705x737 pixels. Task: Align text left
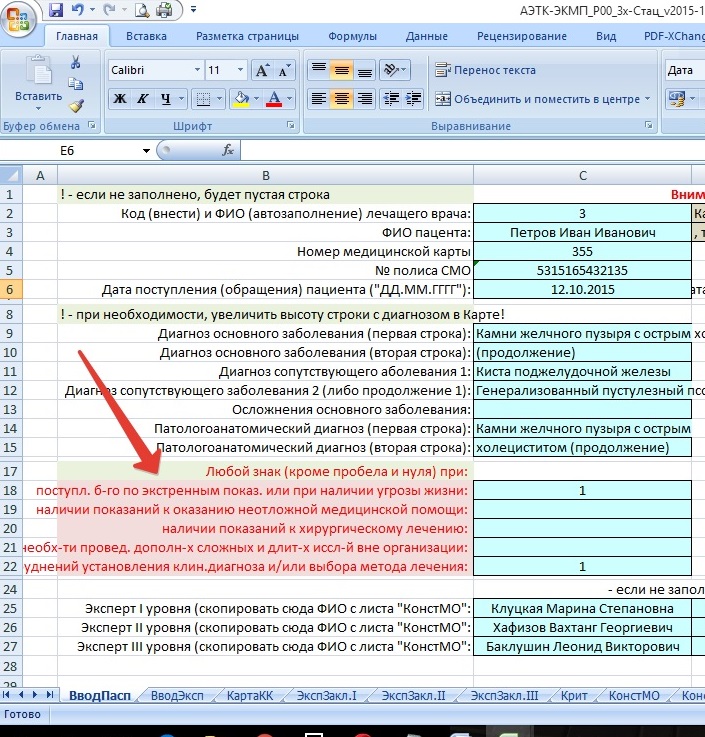point(319,99)
